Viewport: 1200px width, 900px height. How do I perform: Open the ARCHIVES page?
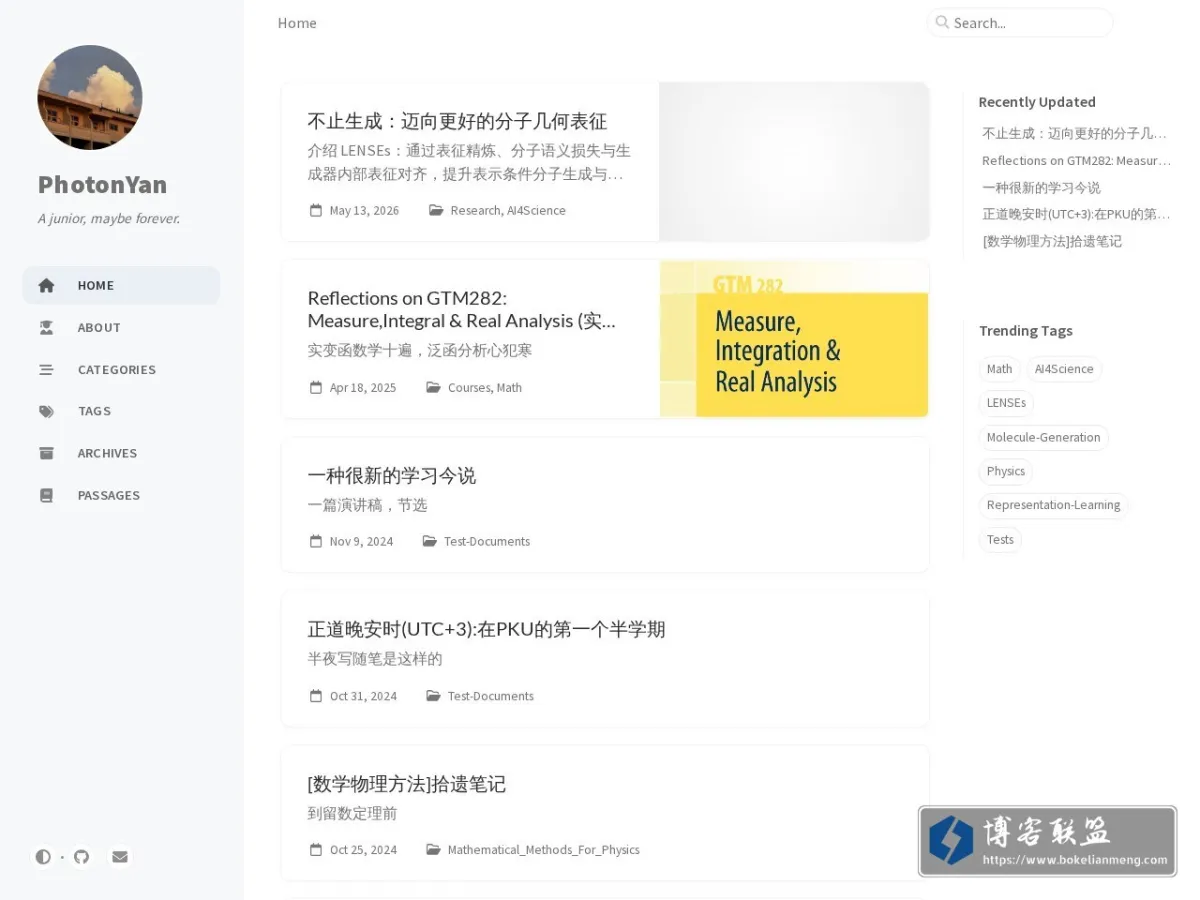(x=121, y=453)
